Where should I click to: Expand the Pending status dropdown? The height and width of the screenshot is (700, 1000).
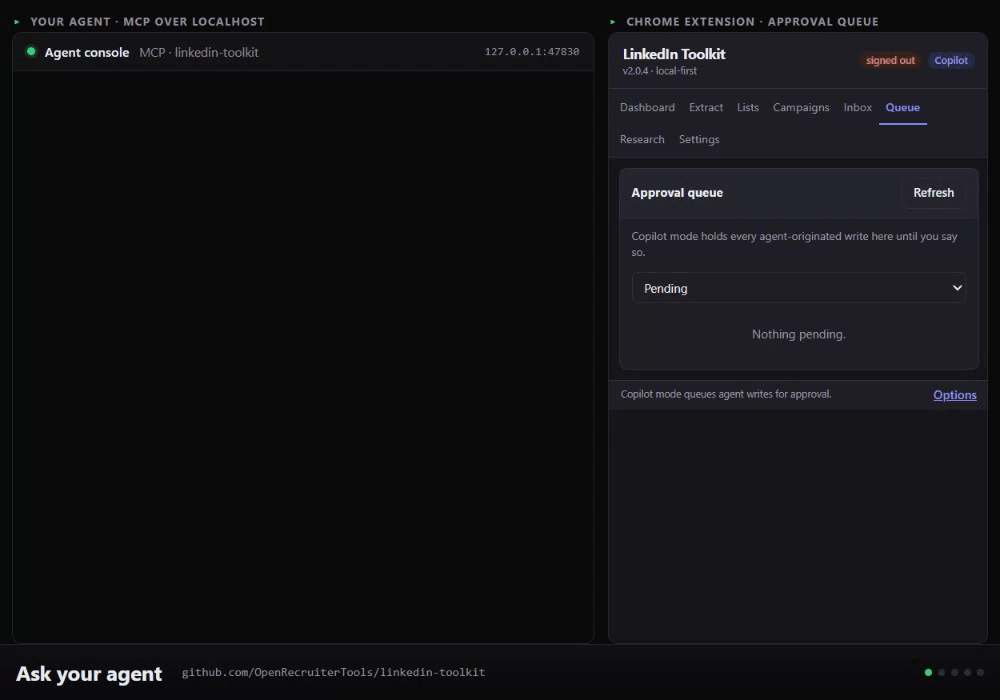(x=798, y=288)
